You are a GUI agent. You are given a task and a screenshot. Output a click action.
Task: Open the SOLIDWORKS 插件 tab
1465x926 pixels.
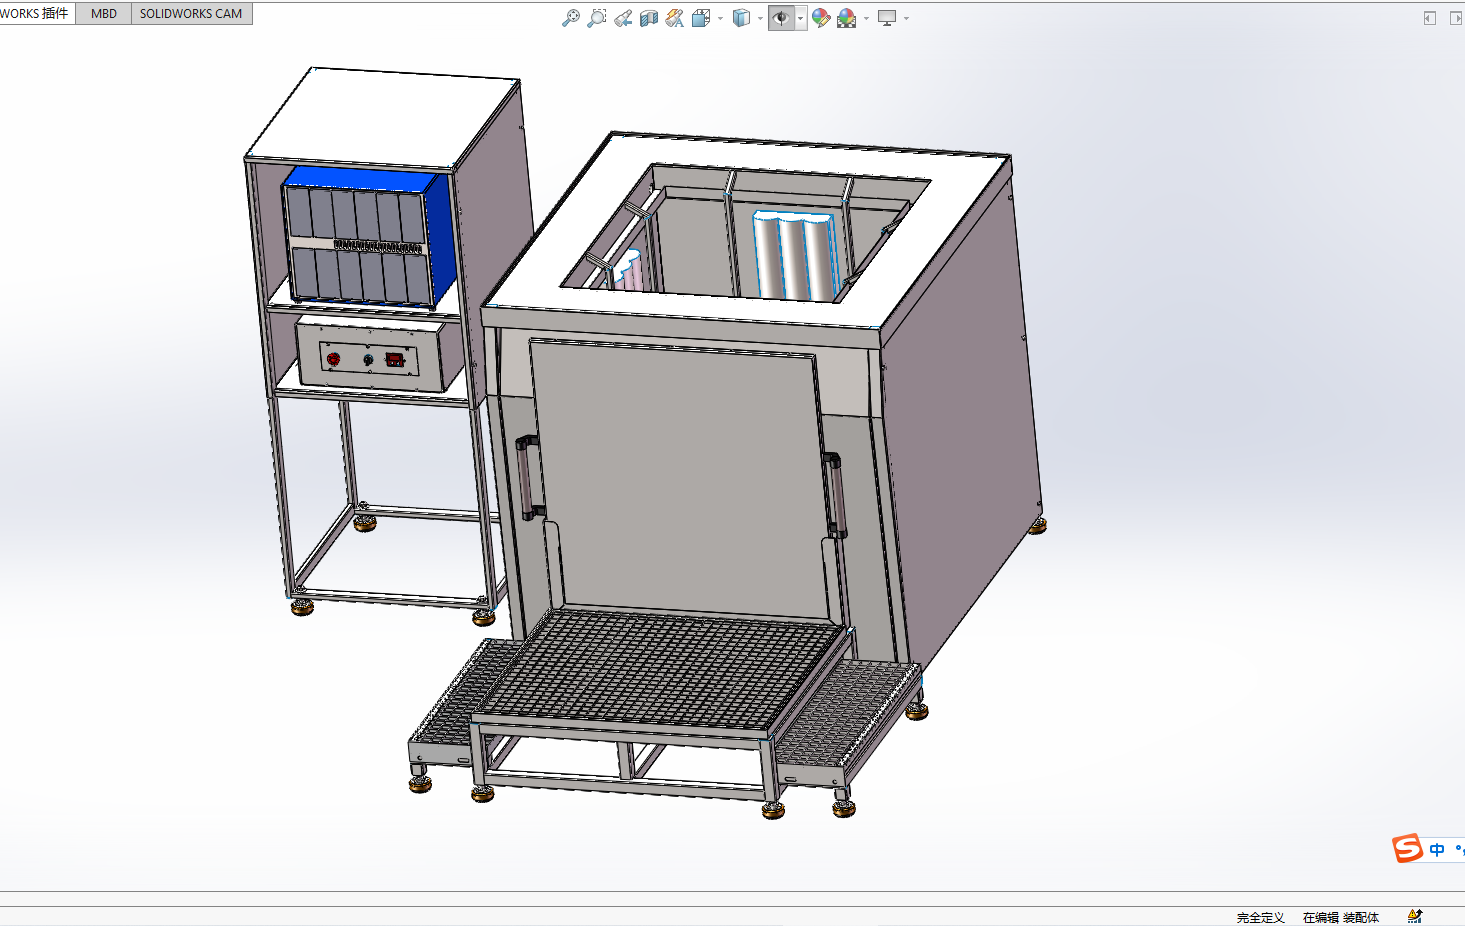point(35,14)
